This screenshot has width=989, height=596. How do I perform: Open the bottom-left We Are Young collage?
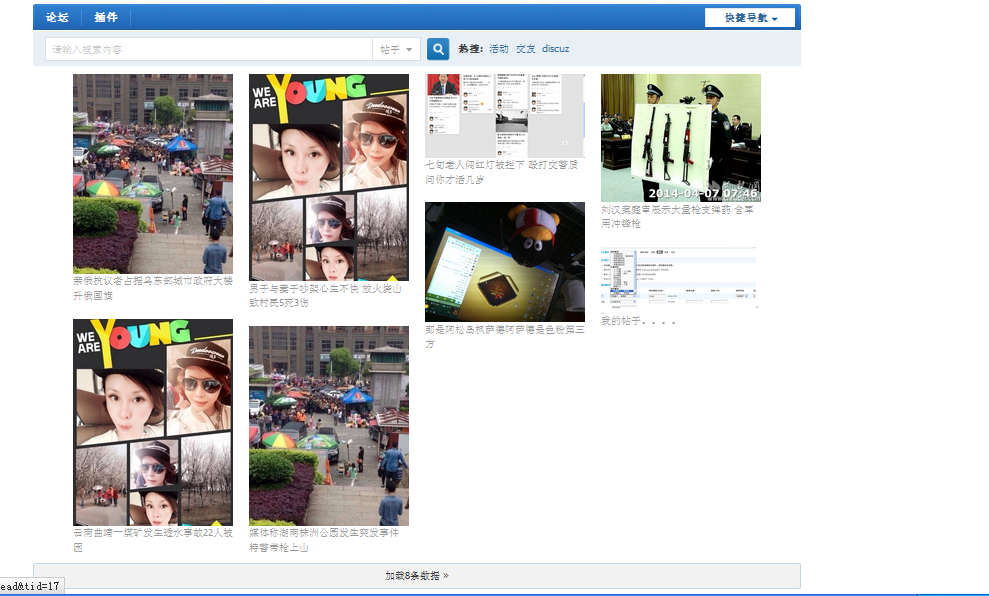point(153,422)
